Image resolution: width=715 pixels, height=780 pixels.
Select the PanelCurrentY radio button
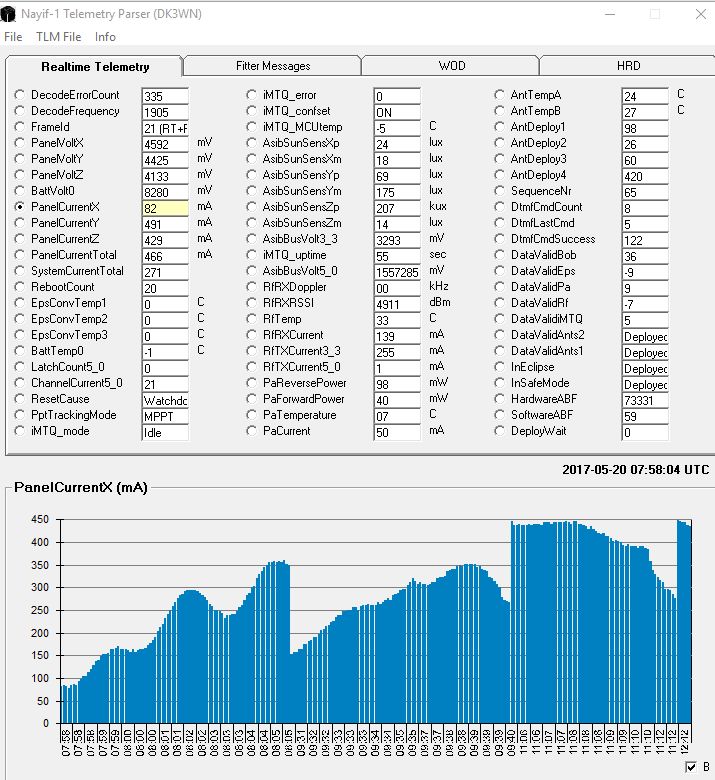click(19, 222)
